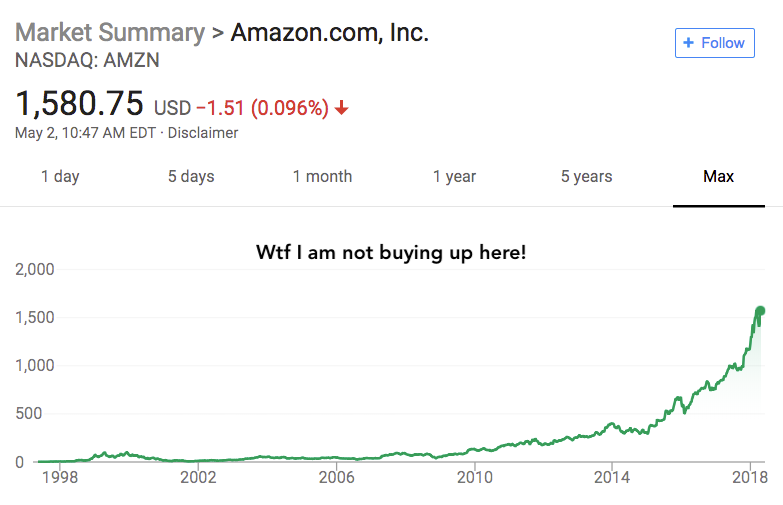Switch to the 5 days range
783x505 pixels.
coord(191,176)
